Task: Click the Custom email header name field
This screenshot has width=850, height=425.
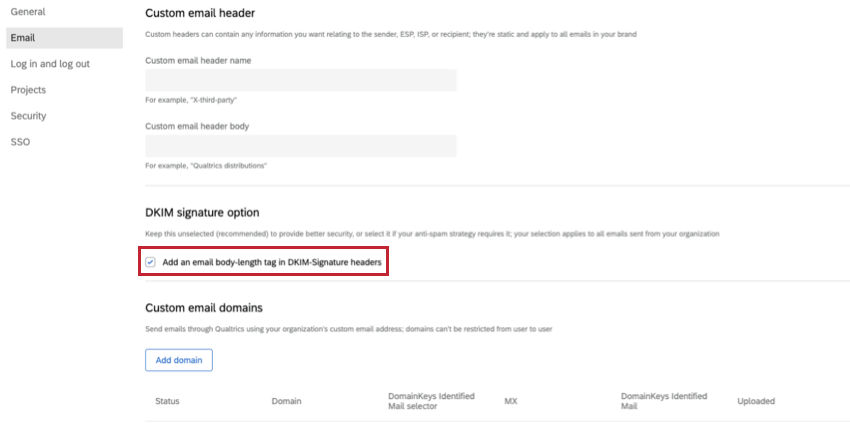Action: pyautogui.click(x=301, y=80)
